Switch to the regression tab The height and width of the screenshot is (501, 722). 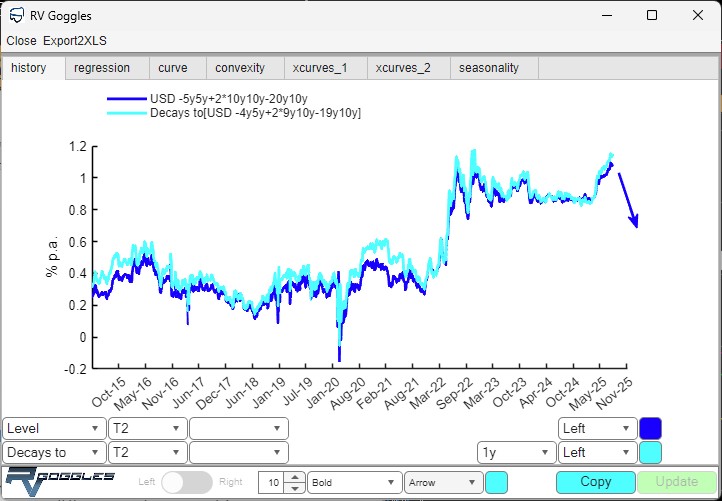click(107, 68)
